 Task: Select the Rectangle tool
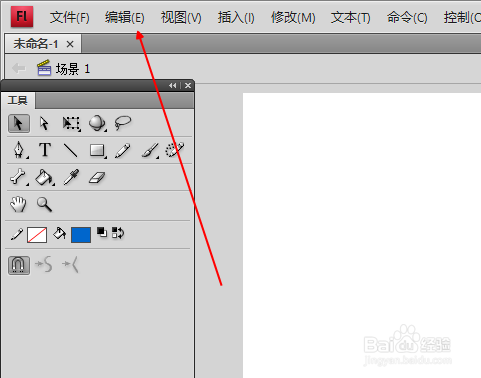(97, 150)
